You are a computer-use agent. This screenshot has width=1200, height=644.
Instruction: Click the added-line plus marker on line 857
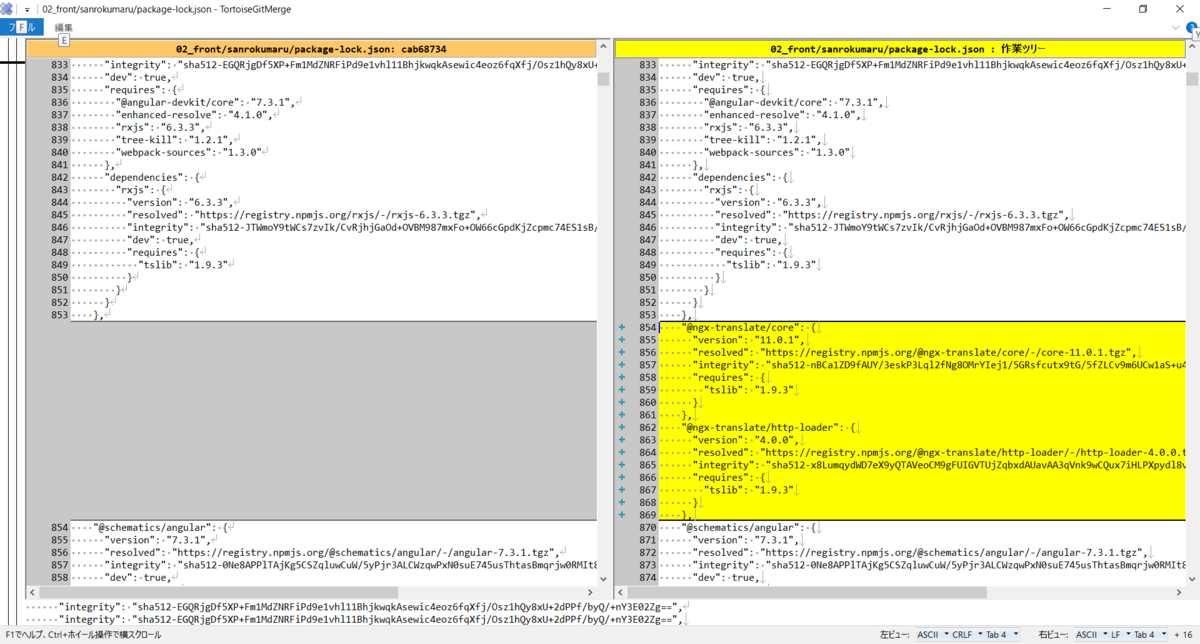[621, 365]
